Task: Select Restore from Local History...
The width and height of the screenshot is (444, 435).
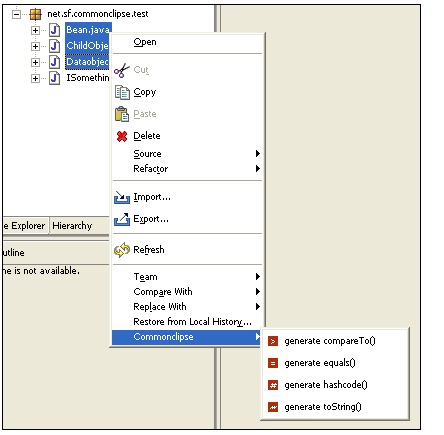Action: [x=187, y=322]
